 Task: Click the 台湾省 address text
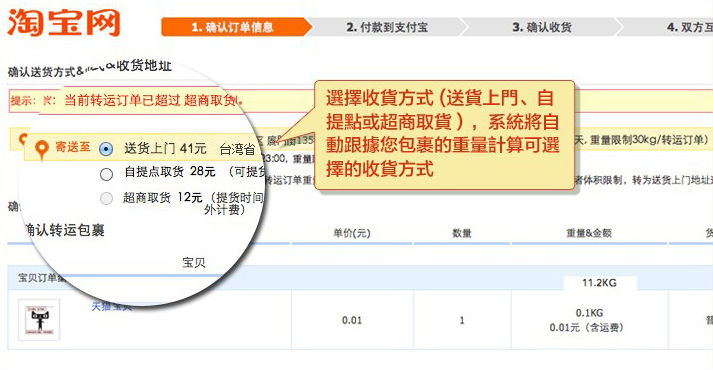(237, 149)
